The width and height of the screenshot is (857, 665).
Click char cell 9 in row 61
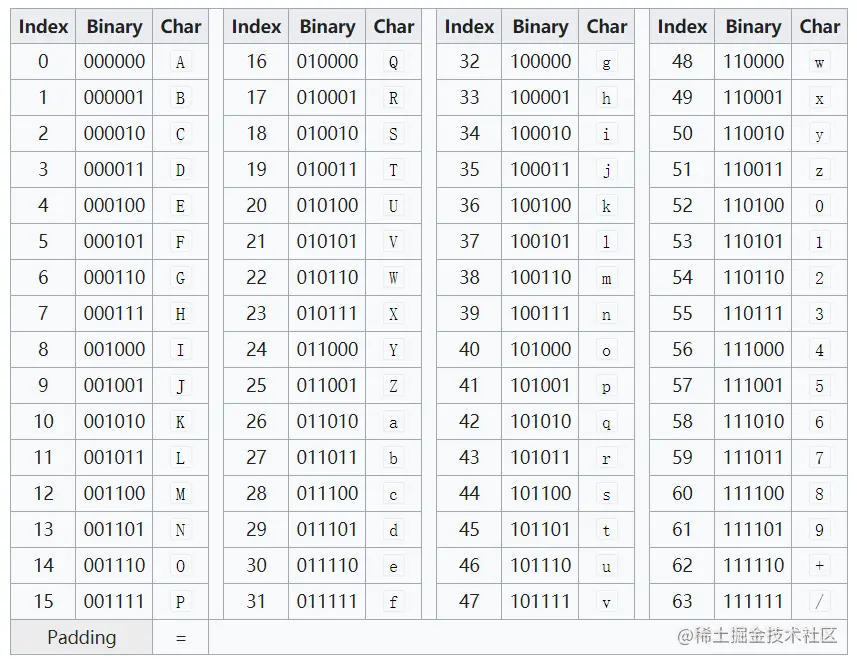(819, 529)
